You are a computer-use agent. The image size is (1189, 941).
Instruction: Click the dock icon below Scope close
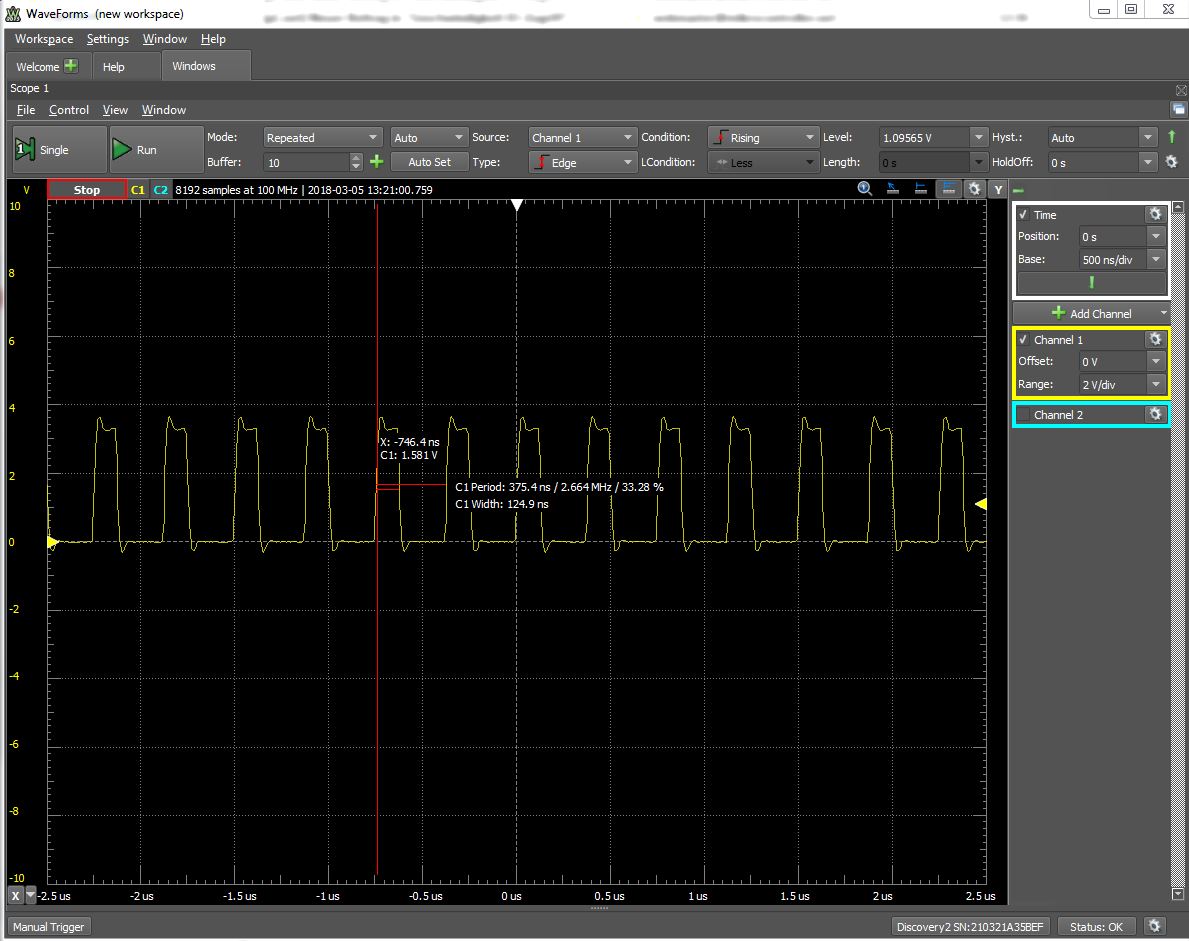(x=1178, y=109)
